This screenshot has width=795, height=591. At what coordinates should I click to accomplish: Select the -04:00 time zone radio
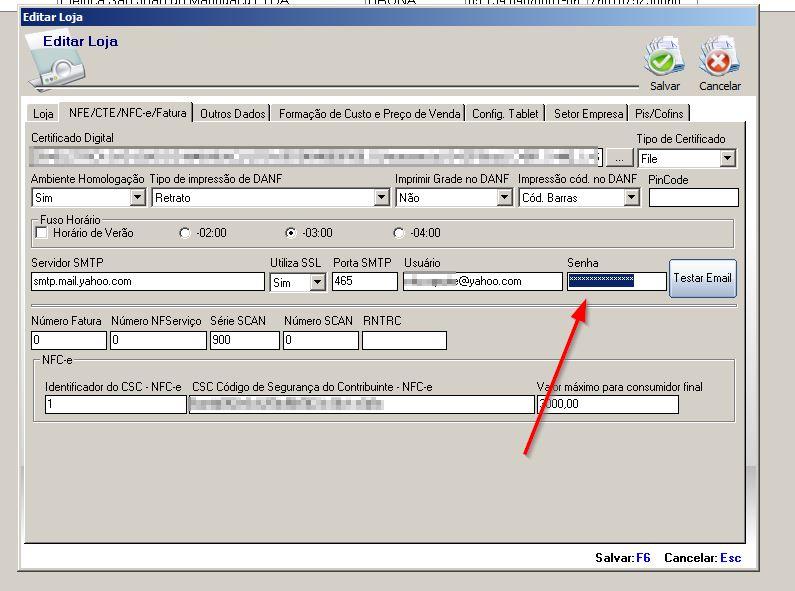tap(399, 233)
